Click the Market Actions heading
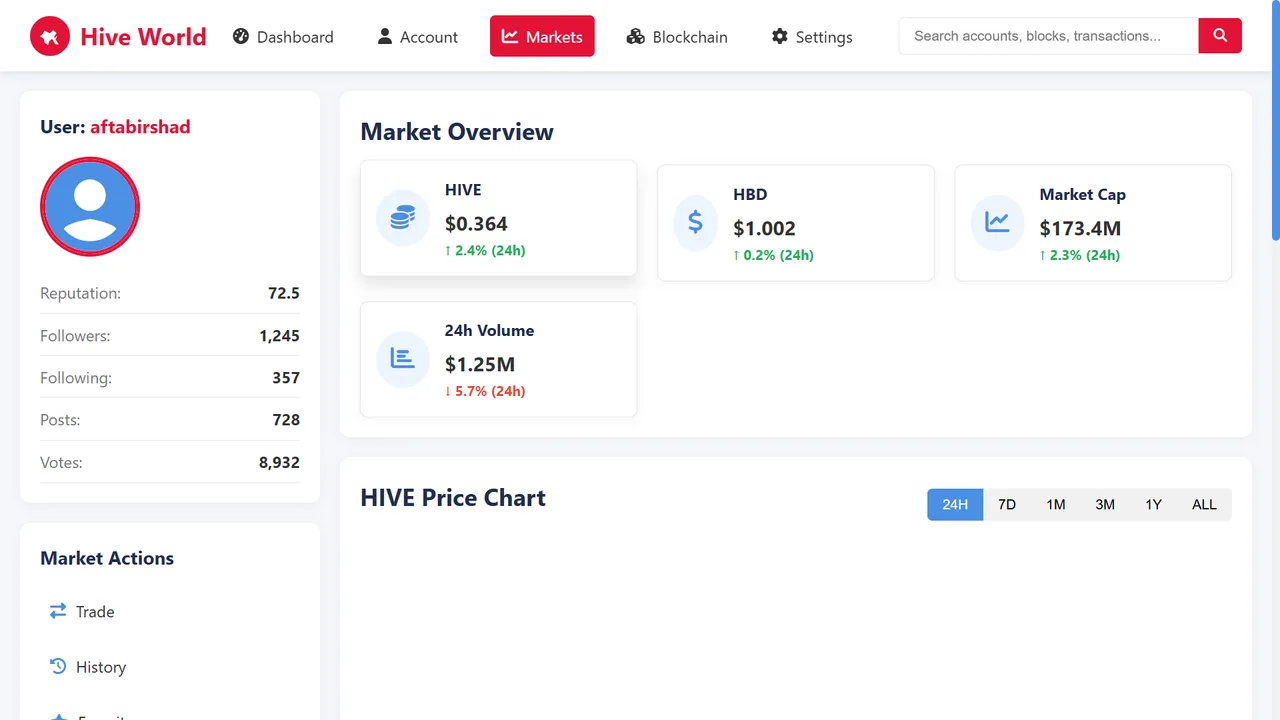 coord(107,558)
